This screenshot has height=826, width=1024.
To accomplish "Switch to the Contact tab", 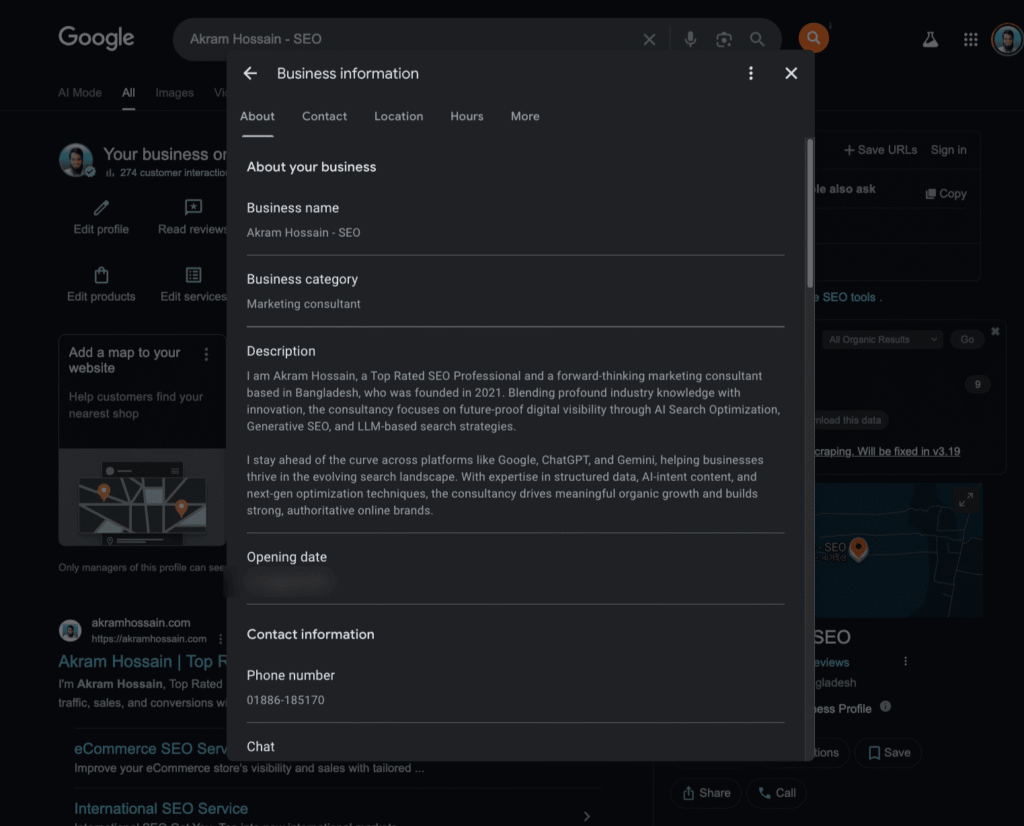I will (324, 116).
